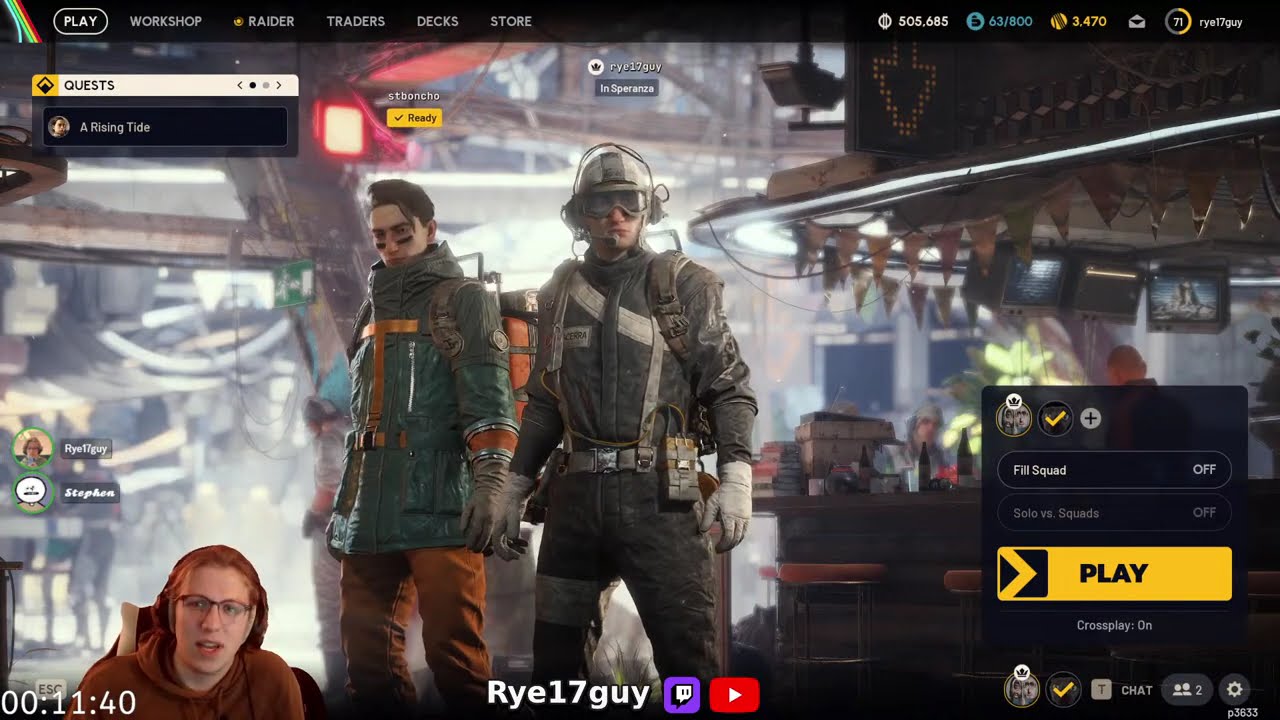
Task: Click the teal stash capacity icon
Action: [x=975, y=21]
